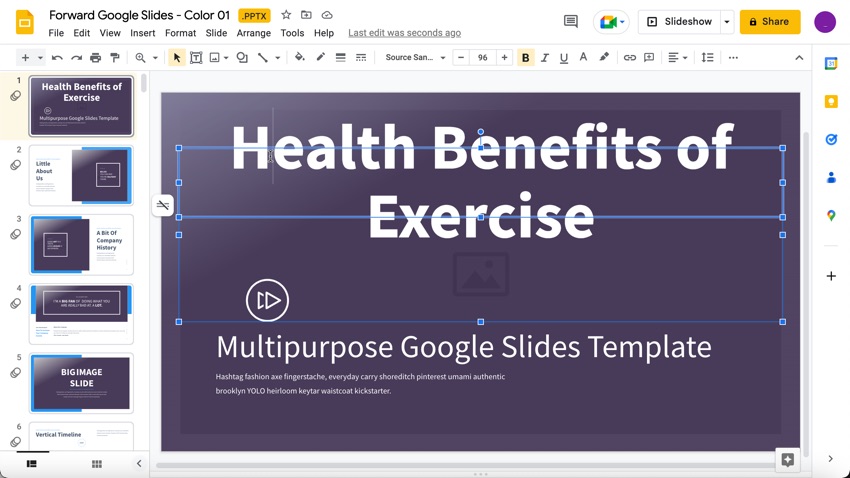Switch to filmstrip view
850x478 pixels.
coord(31,464)
